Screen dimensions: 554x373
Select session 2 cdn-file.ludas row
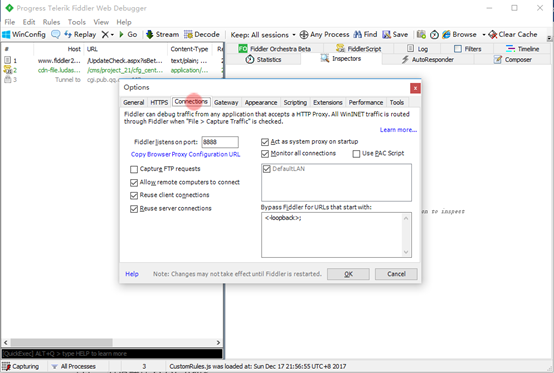click(112, 70)
